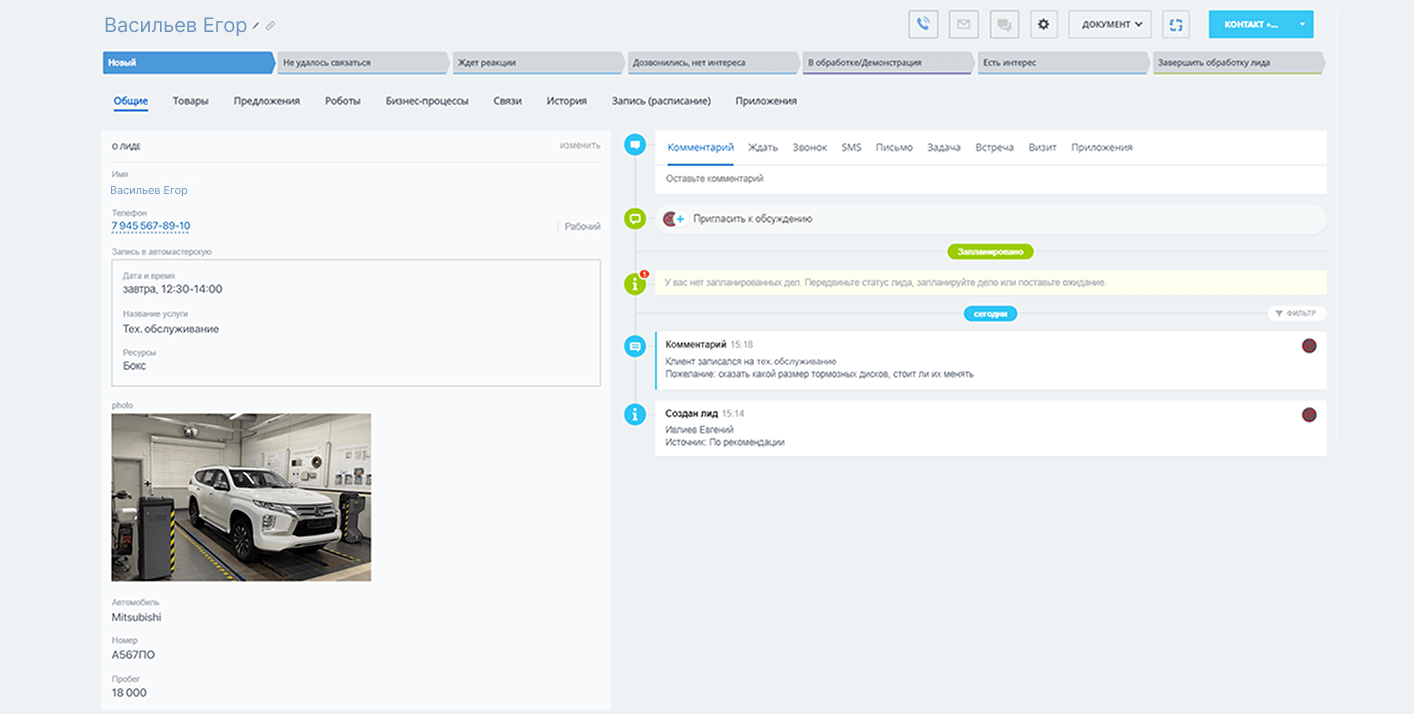1414x714 pixels.
Task: Click the 'Запланировано' timeline label
Action: pos(990,252)
